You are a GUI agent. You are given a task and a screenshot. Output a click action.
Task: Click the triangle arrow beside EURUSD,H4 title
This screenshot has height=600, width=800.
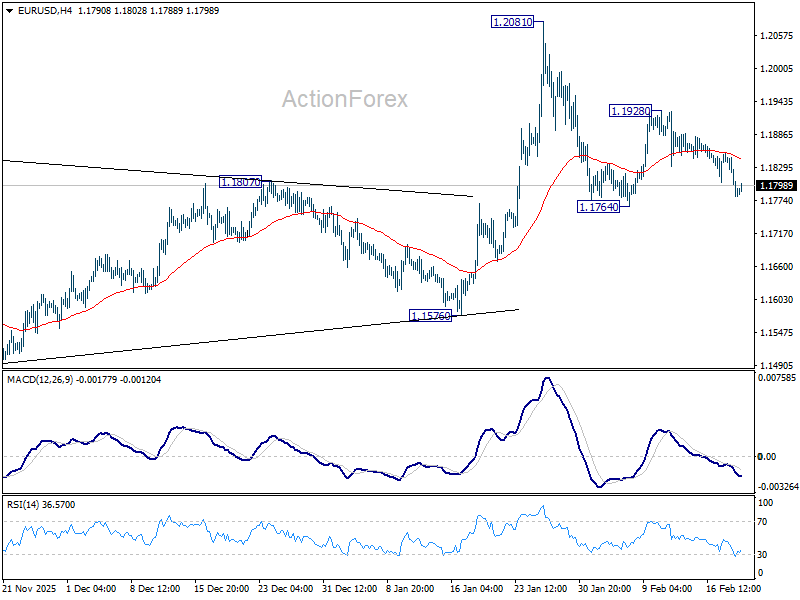[x=10, y=11]
